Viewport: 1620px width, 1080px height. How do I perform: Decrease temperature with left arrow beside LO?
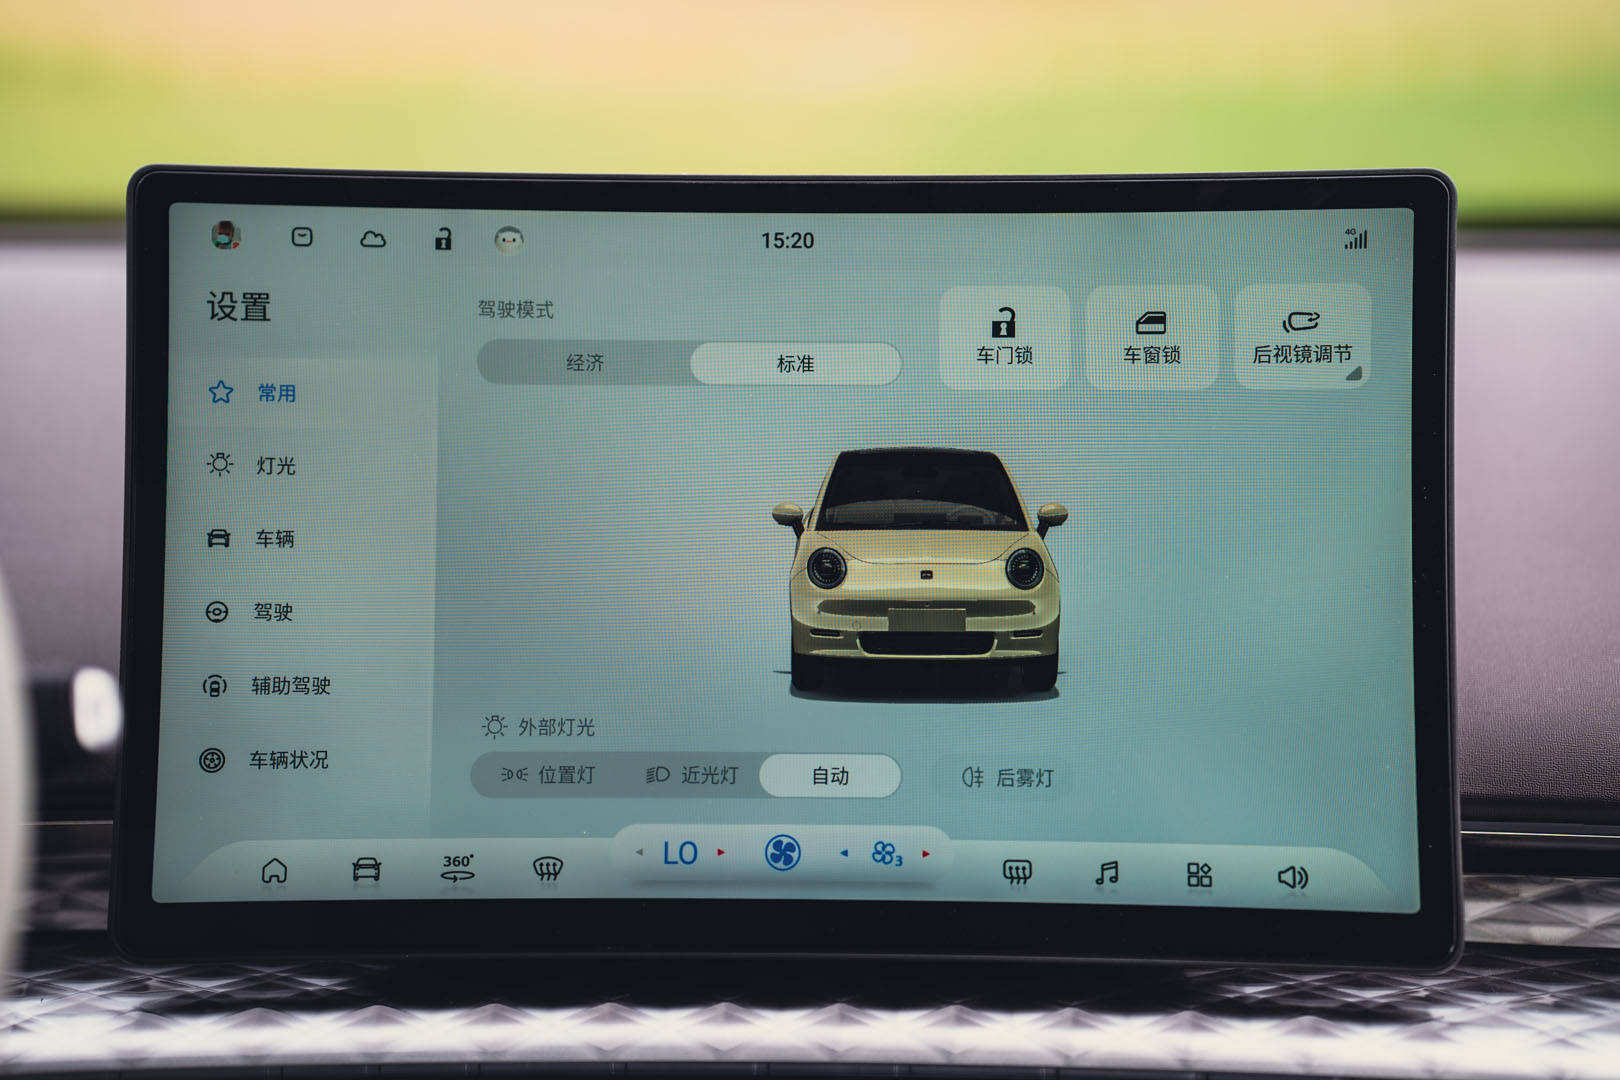639,853
